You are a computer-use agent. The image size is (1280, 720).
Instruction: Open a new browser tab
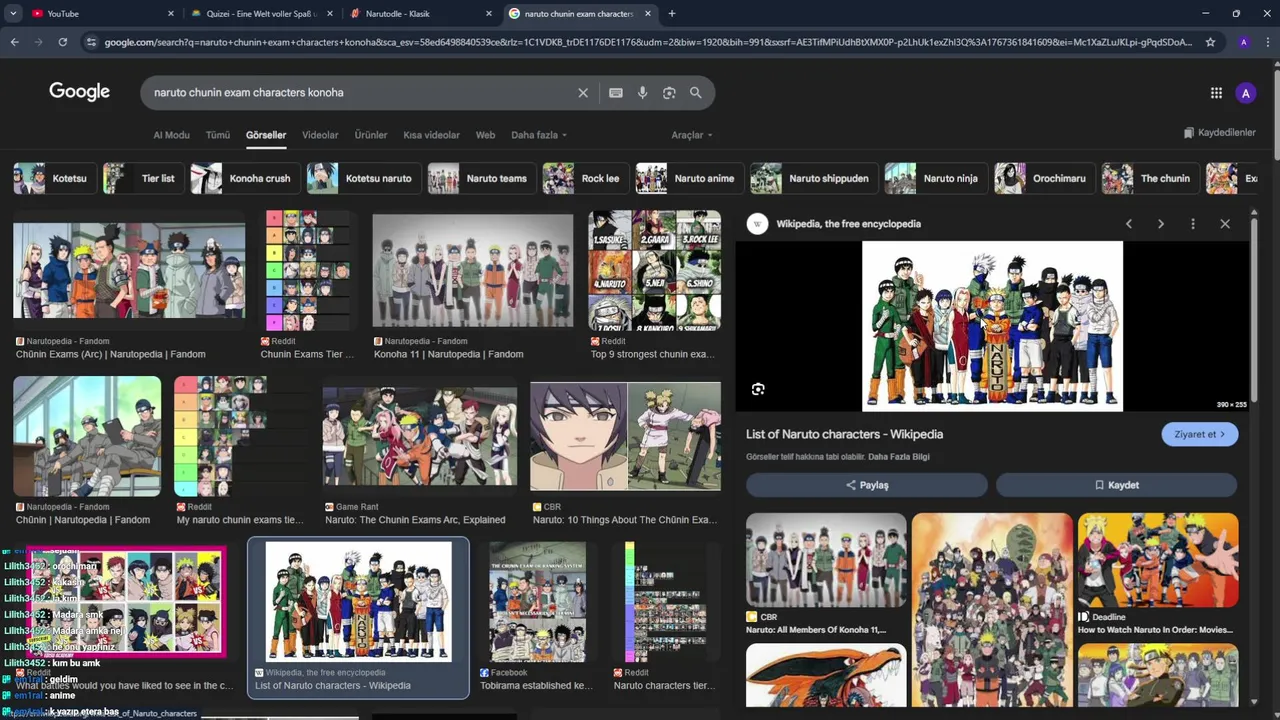672,14
